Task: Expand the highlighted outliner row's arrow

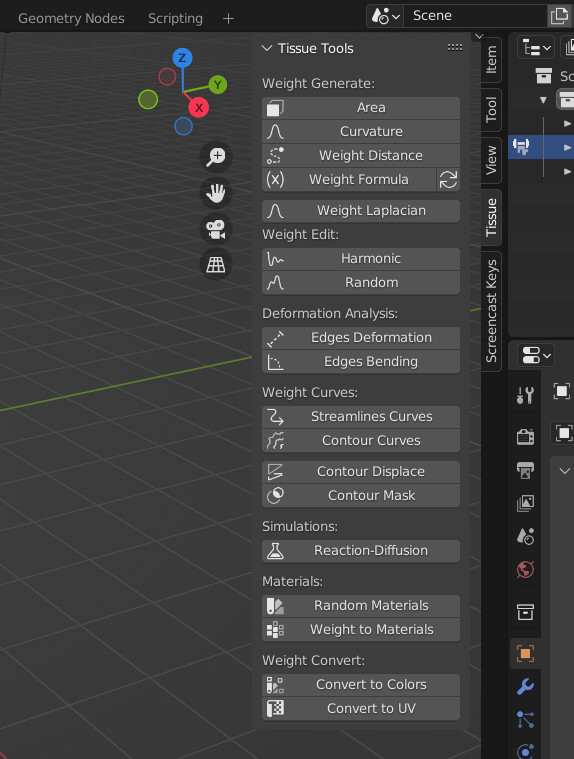Action: tap(567, 147)
